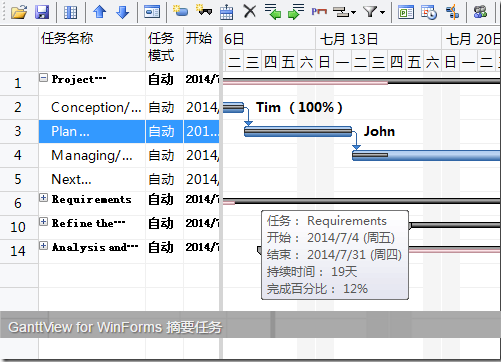Click the delete X icon
This screenshot has height=362, width=501.
(250, 12)
